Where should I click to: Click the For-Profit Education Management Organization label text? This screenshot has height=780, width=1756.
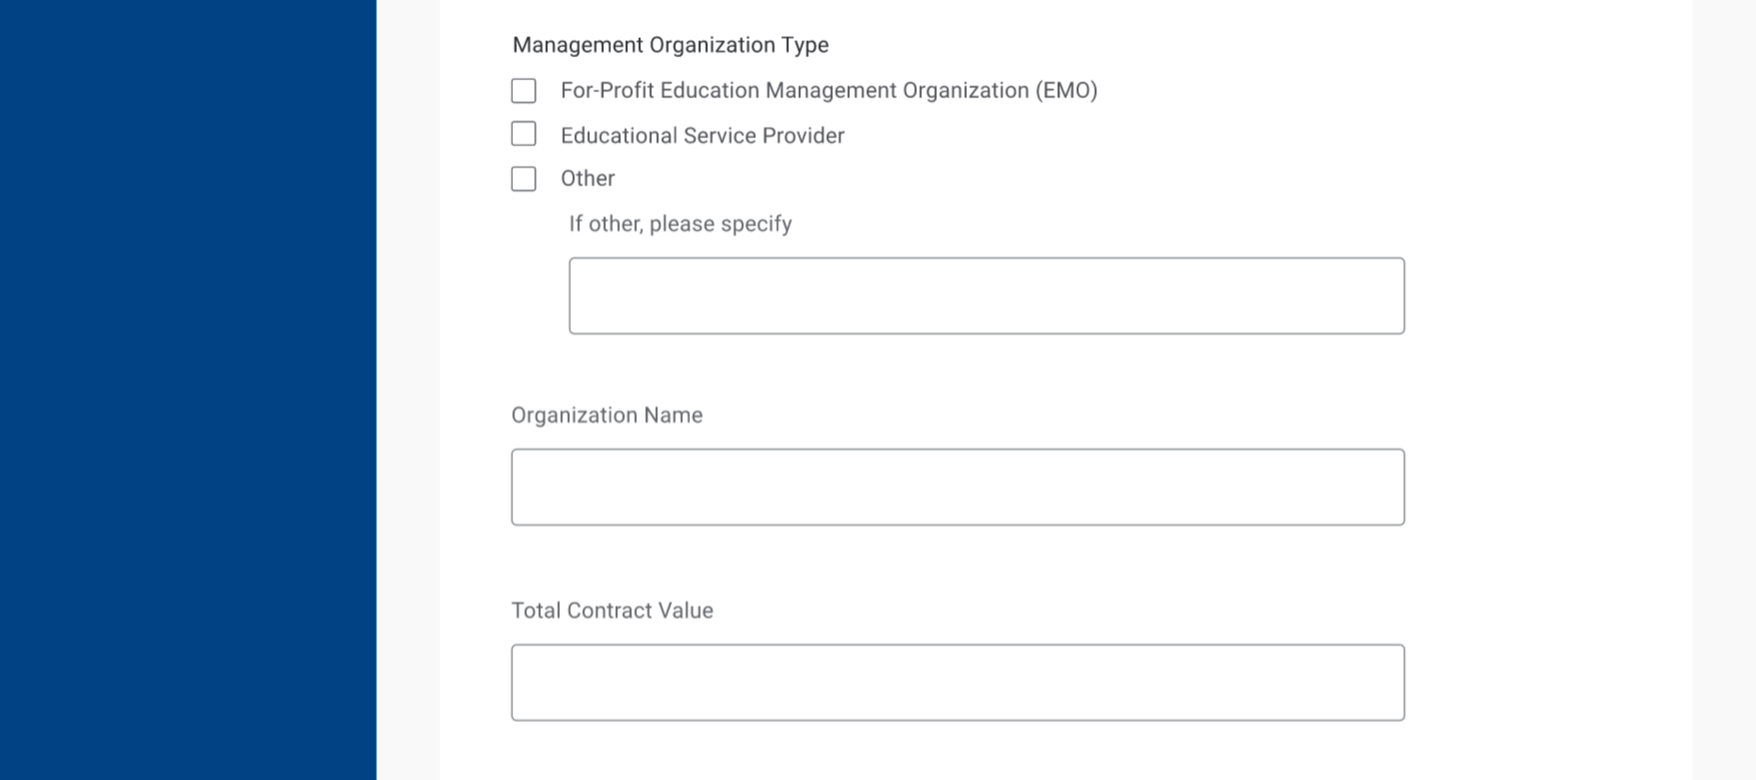(828, 91)
